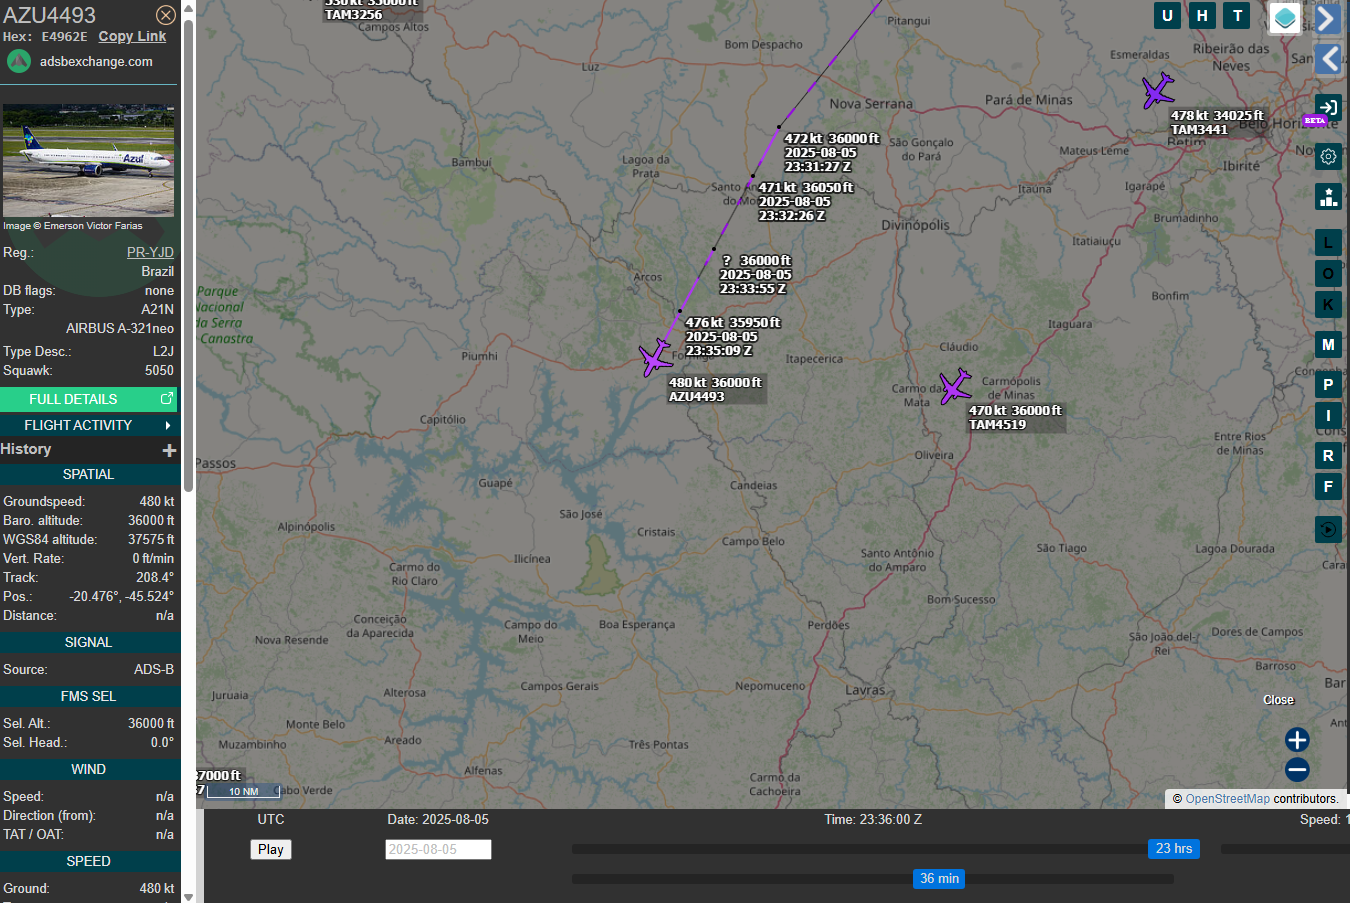Select the TAM4519 aircraft icon on map

(x=955, y=386)
